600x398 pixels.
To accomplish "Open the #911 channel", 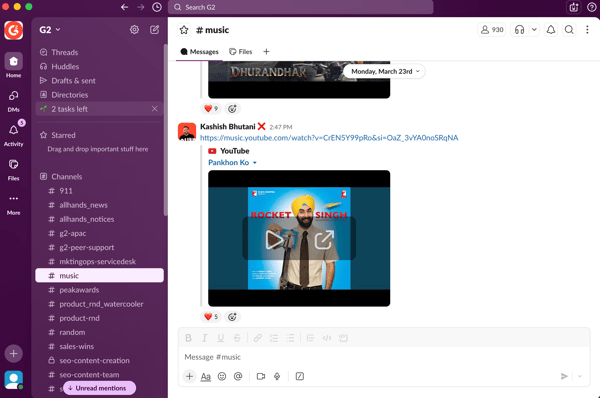I will point(100,191).
